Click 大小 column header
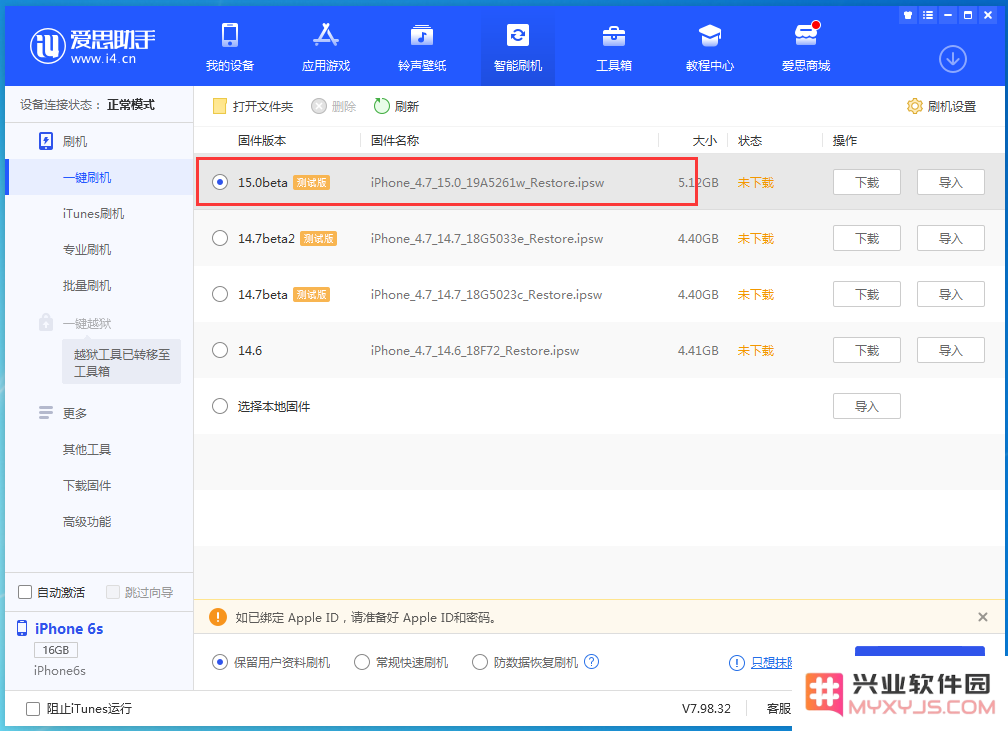This screenshot has width=1008, height=731. click(x=705, y=140)
